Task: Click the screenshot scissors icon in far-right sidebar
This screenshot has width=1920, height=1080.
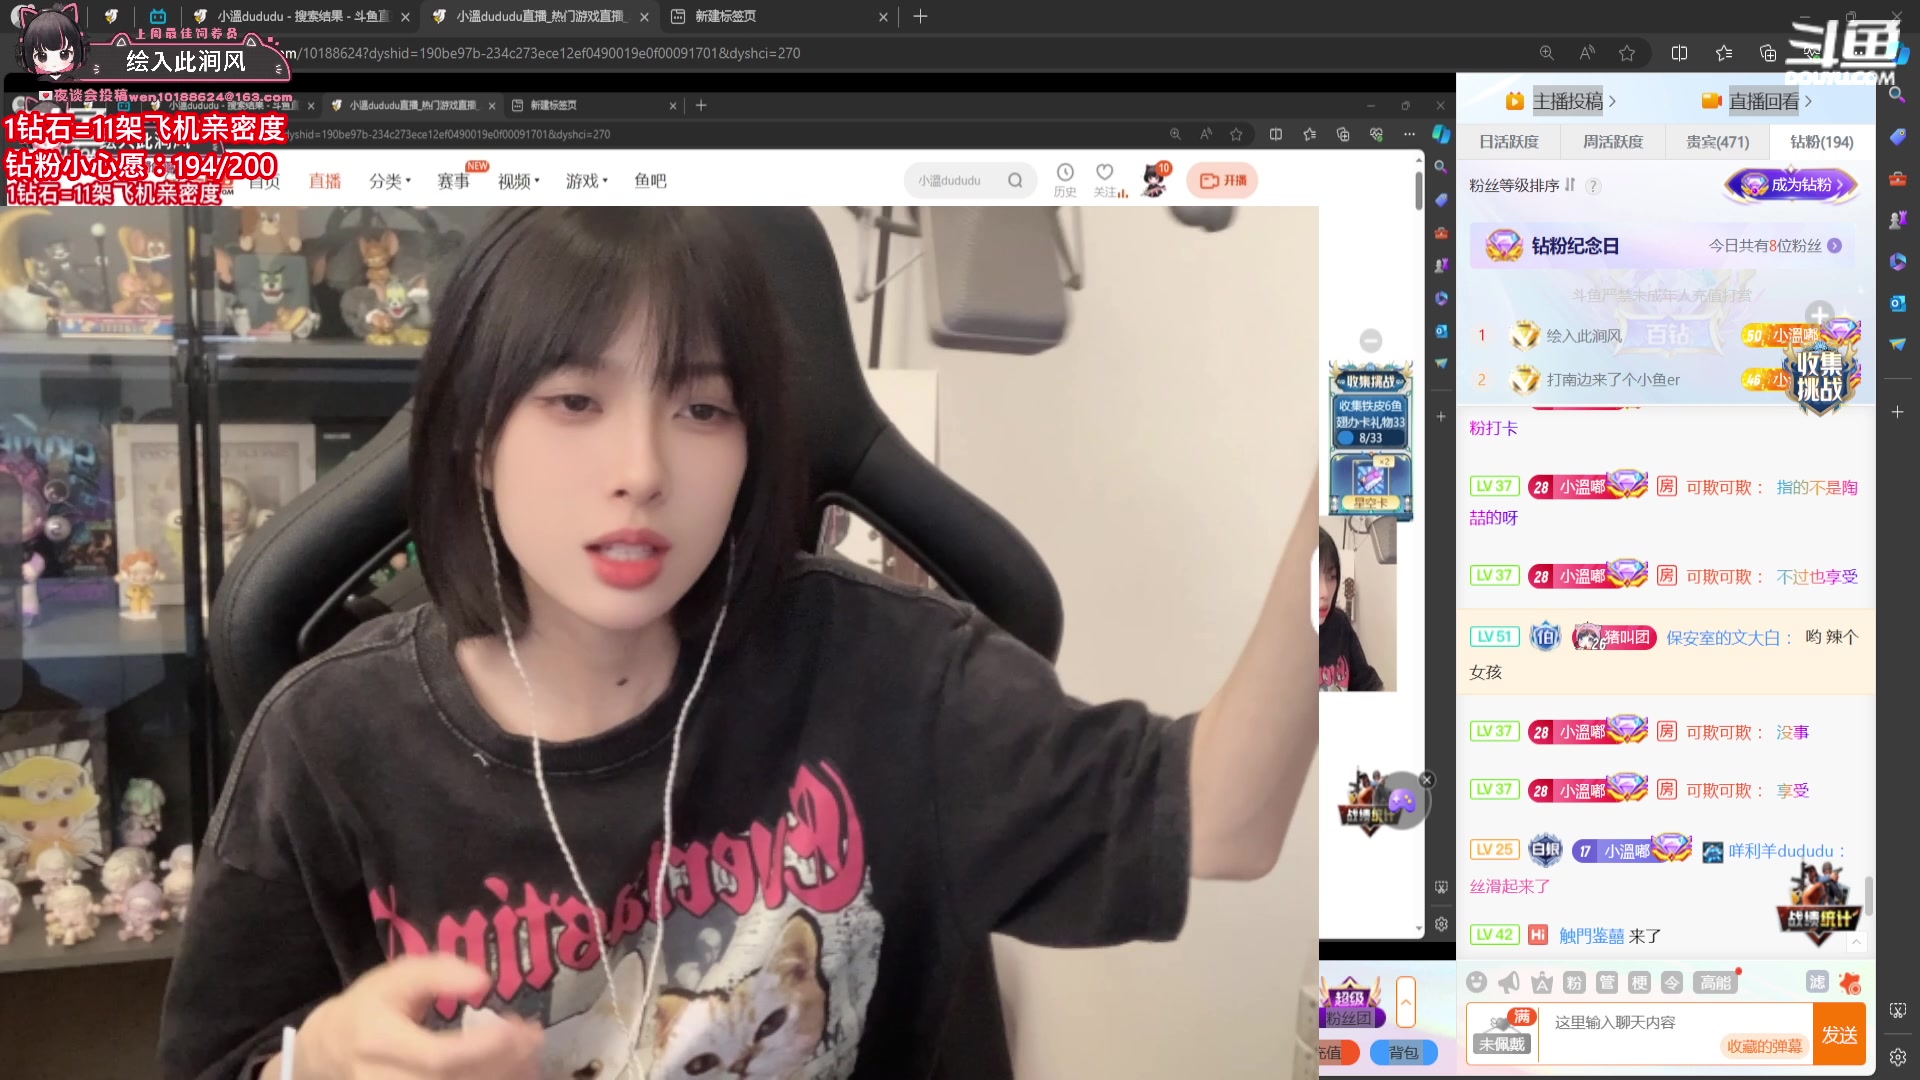Action: click(x=1898, y=1010)
